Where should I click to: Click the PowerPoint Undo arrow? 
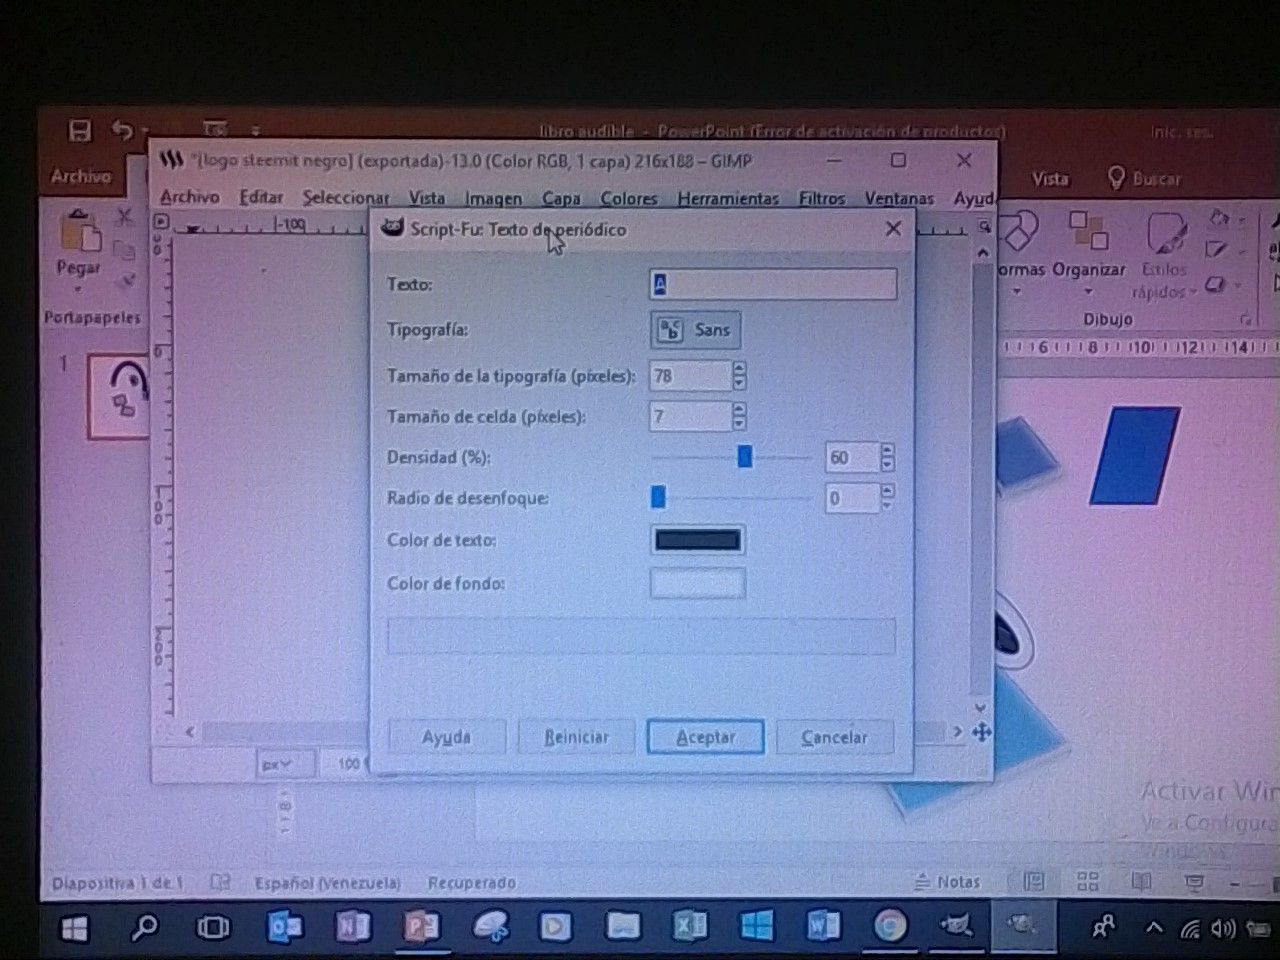coord(122,130)
